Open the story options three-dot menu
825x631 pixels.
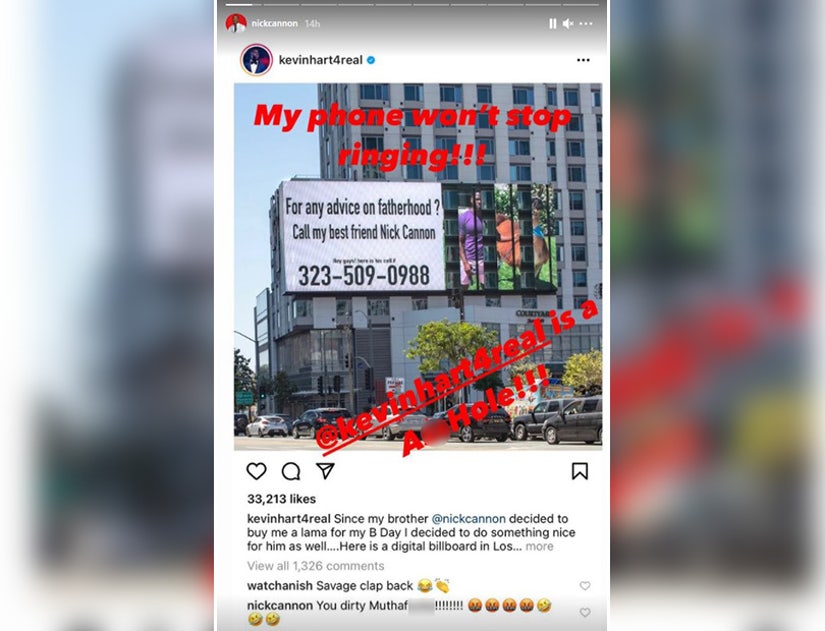[586, 24]
